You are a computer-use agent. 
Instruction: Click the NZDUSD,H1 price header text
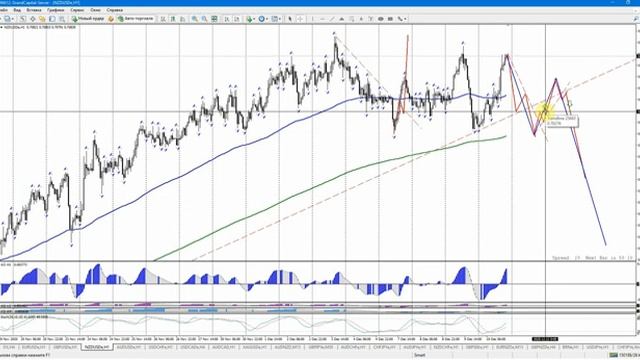39,27
